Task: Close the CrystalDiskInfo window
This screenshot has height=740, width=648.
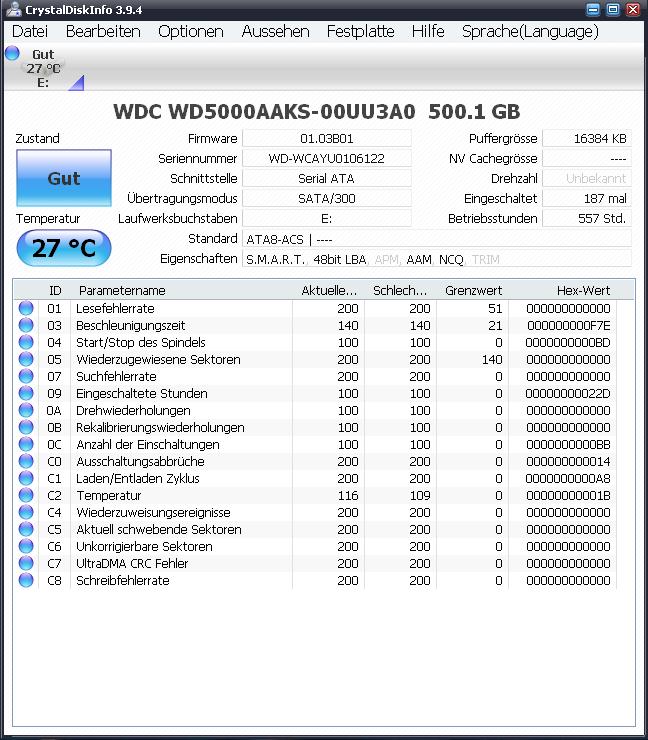Action: [633, 9]
